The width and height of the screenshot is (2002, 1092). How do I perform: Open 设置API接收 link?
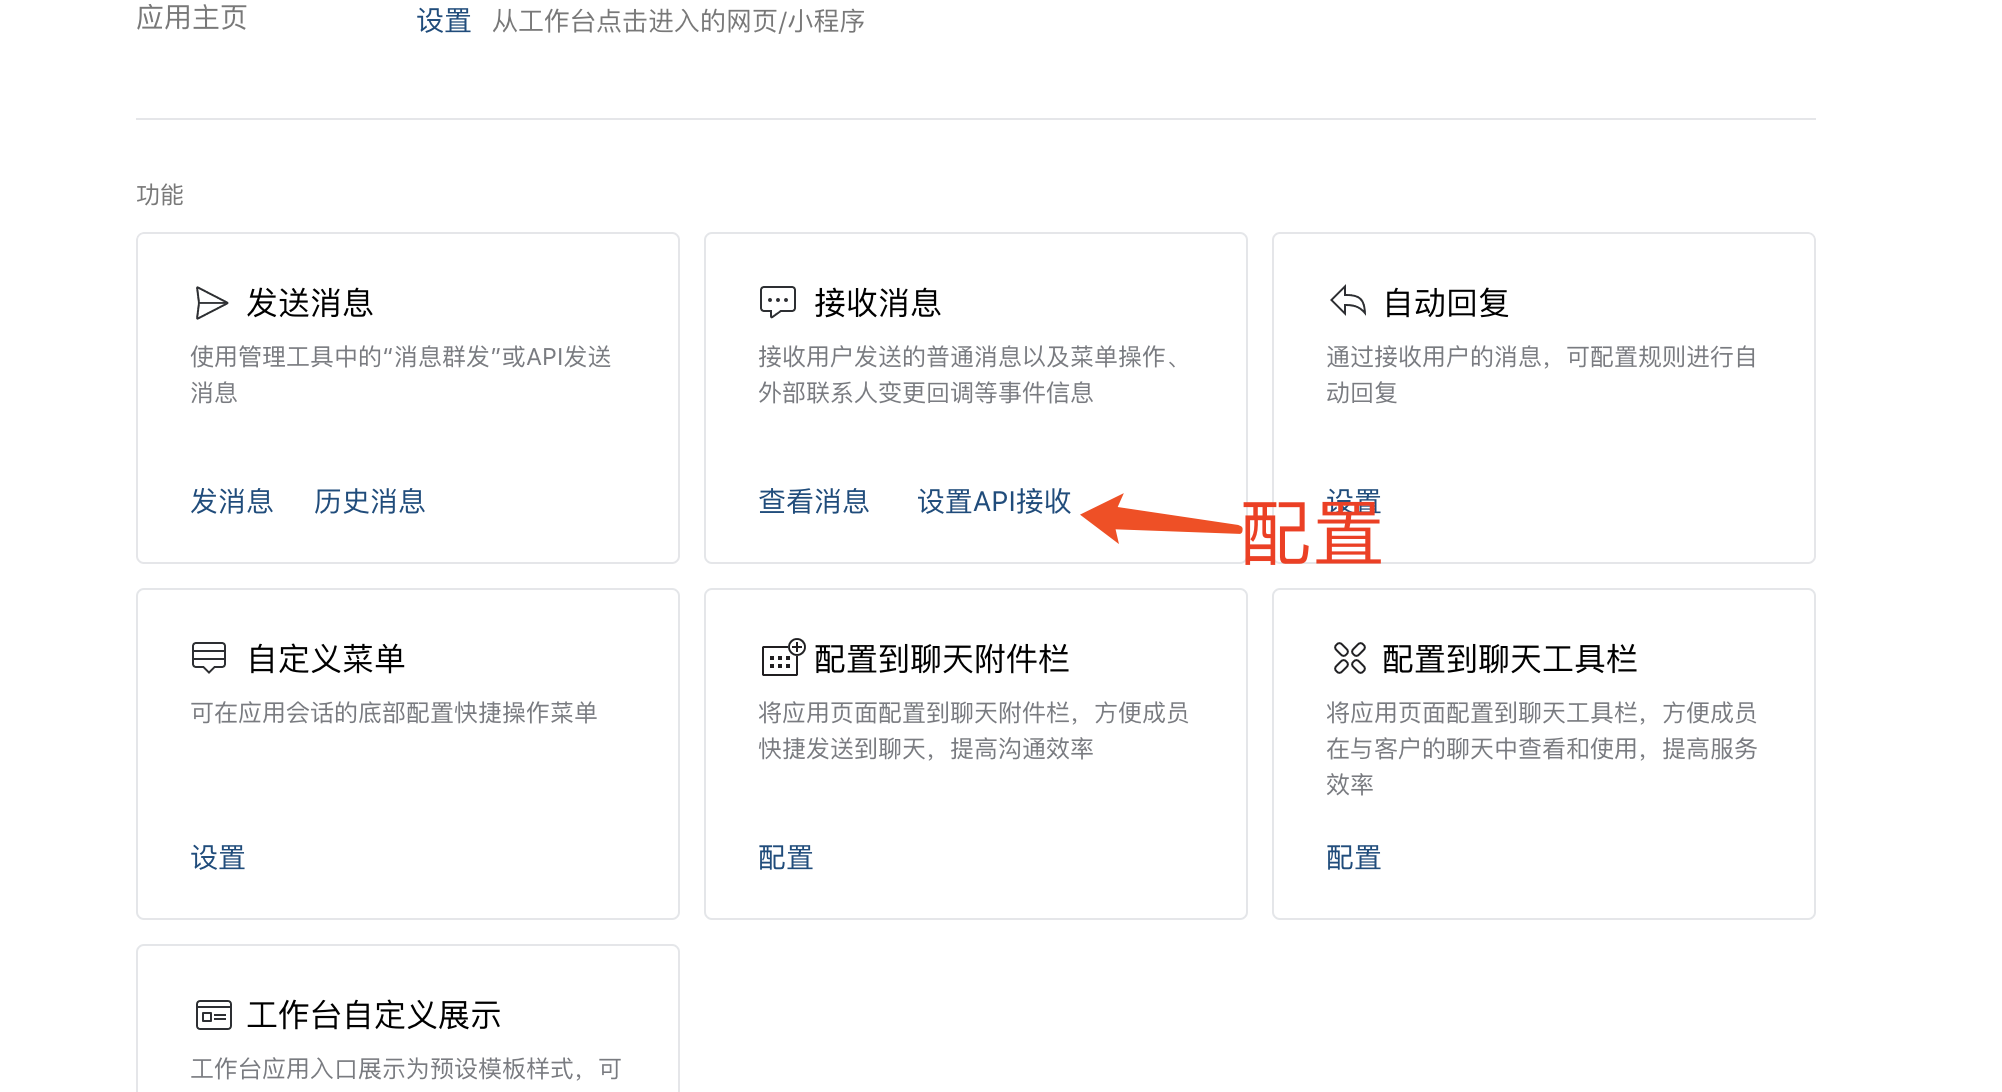tap(994, 501)
